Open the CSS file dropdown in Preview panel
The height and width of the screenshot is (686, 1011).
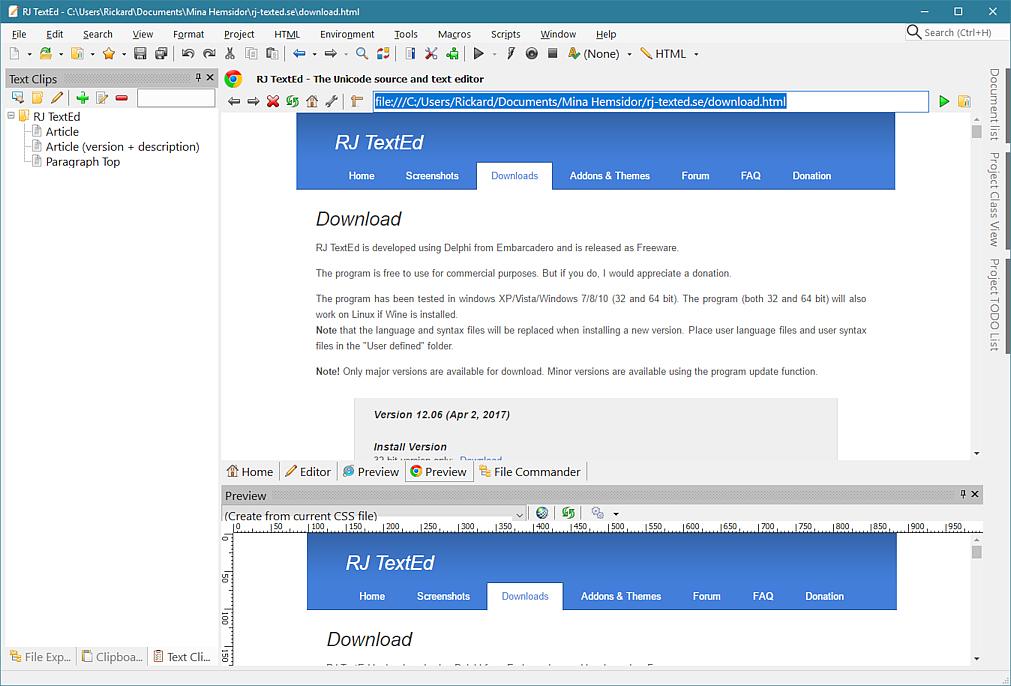click(x=519, y=514)
